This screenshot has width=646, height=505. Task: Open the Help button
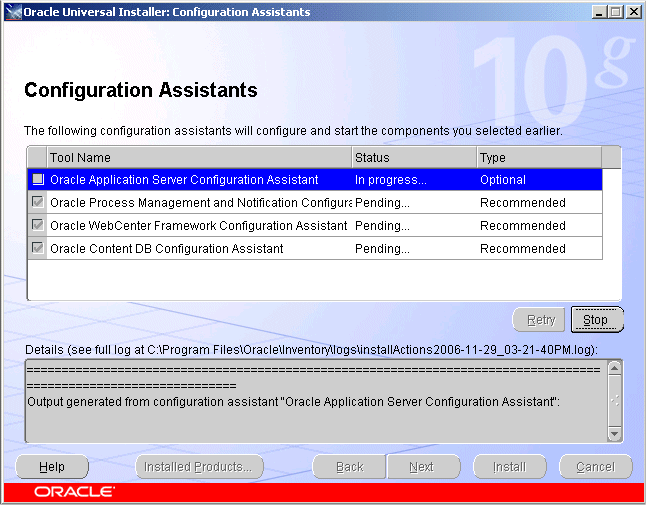52,467
